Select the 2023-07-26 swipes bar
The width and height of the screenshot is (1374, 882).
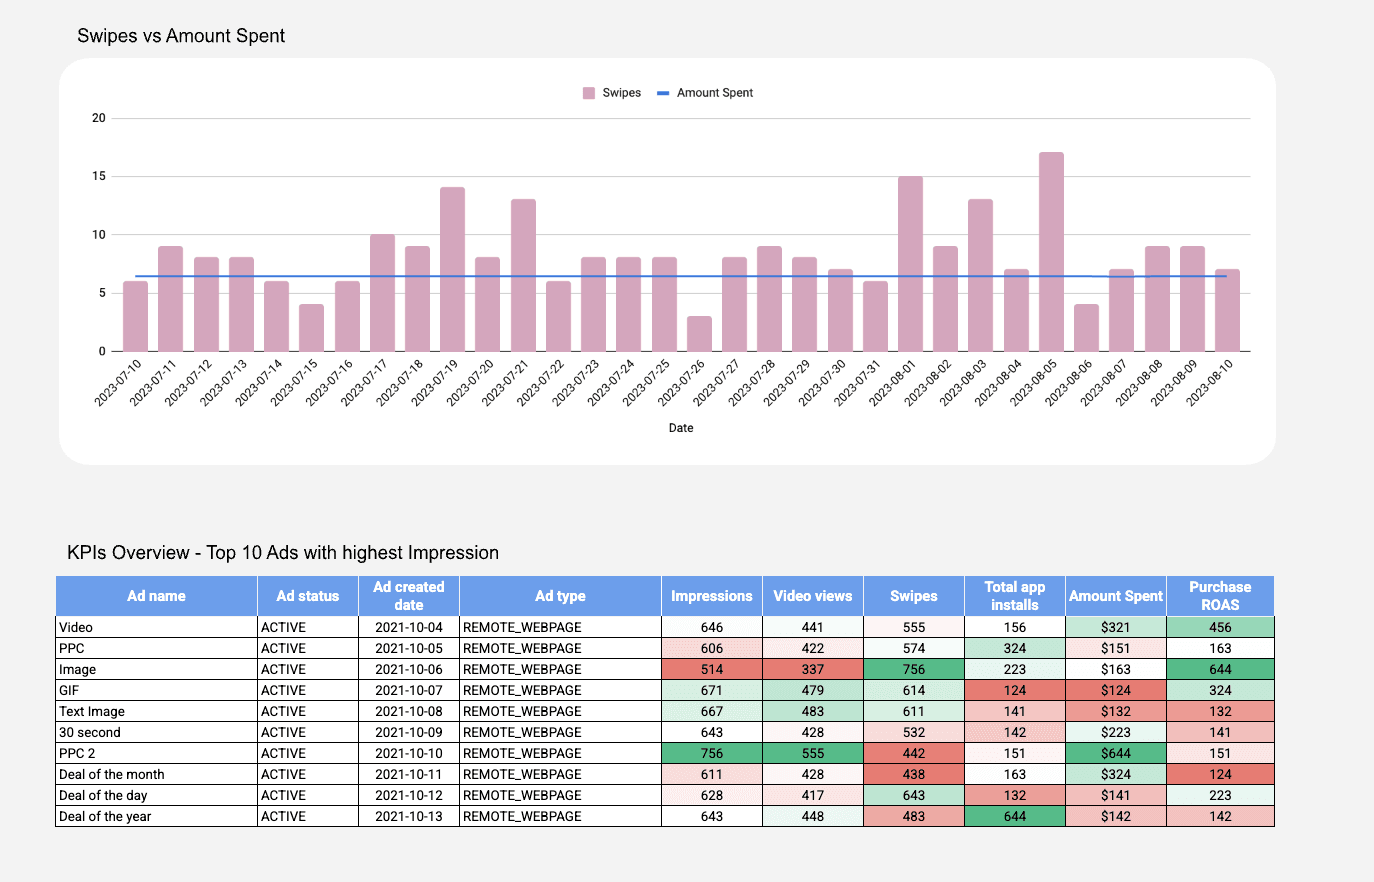699,334
